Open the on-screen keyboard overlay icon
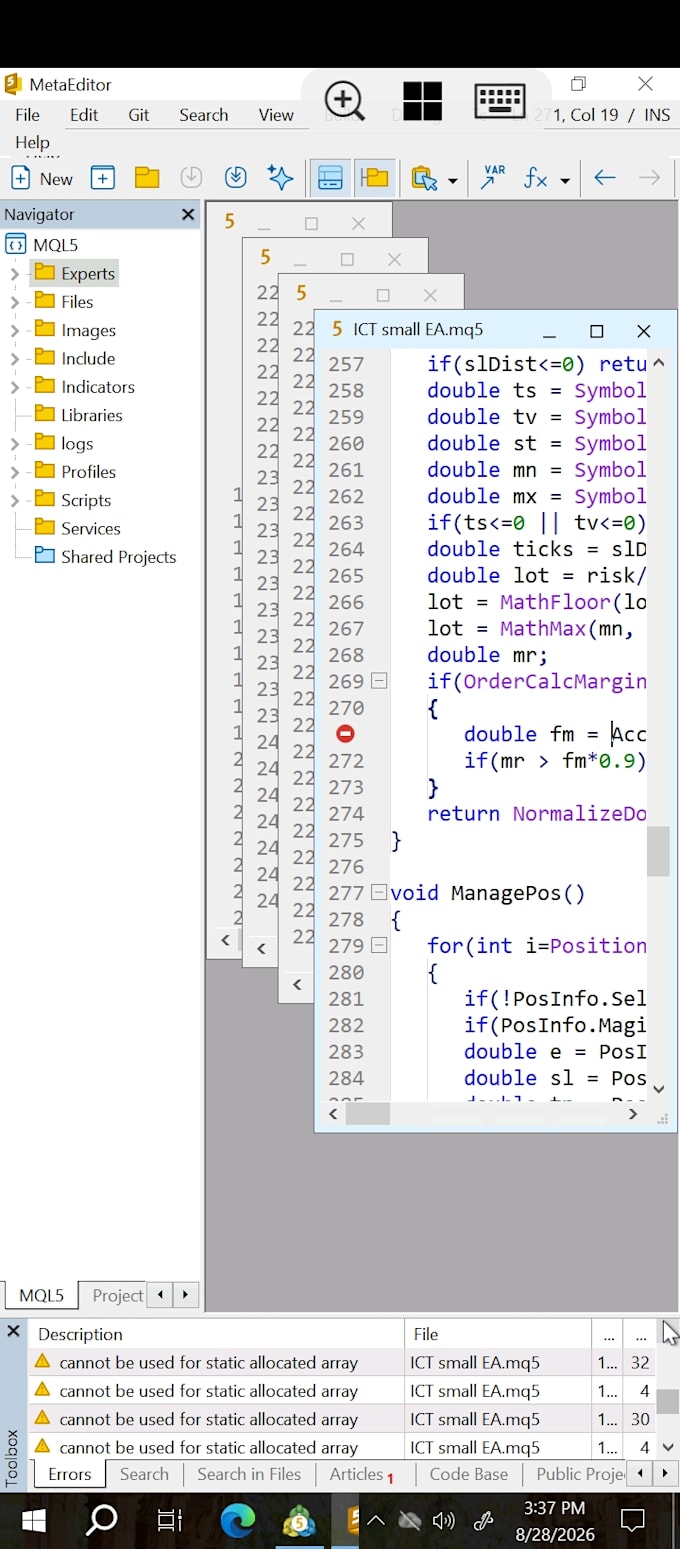This screenshot has width=680, height=1549. [501, 100]
